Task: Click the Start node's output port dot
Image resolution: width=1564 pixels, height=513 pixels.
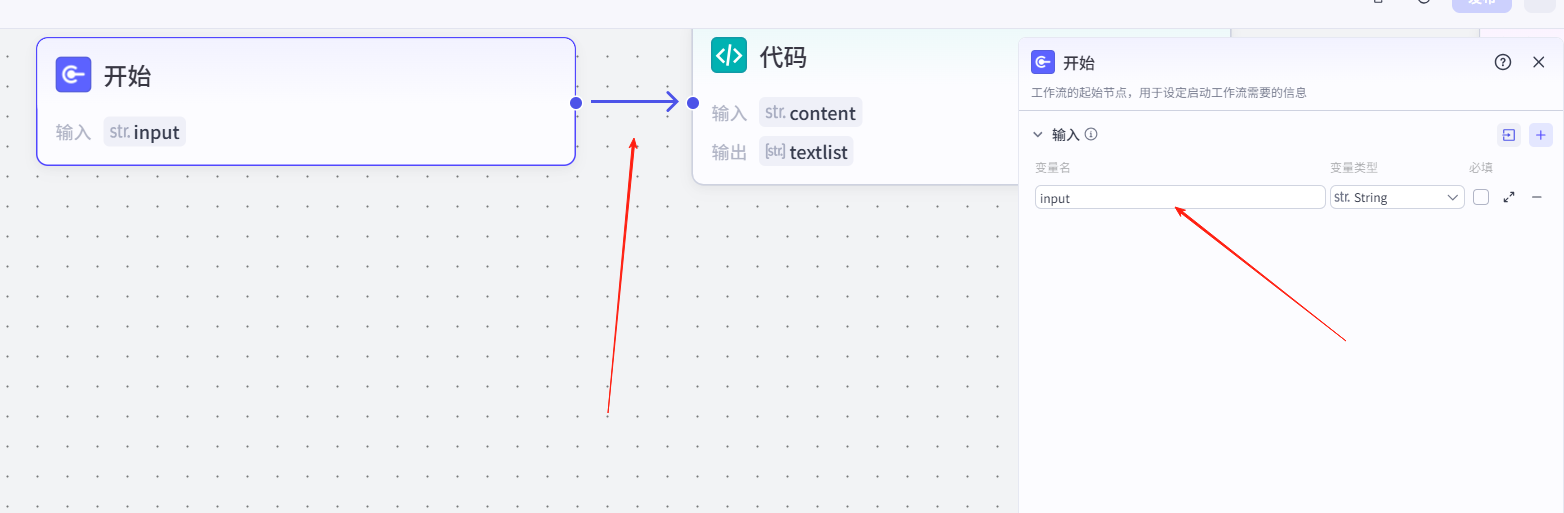Action: coord(576,102)
